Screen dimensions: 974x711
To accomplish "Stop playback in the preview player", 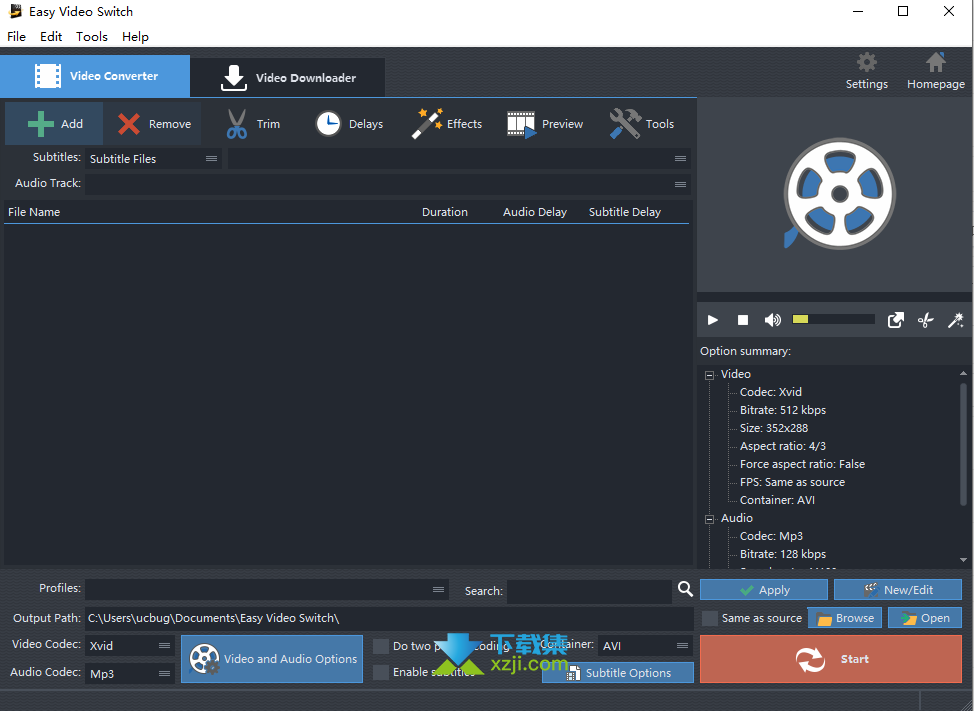I will click(x=742, y=320).
